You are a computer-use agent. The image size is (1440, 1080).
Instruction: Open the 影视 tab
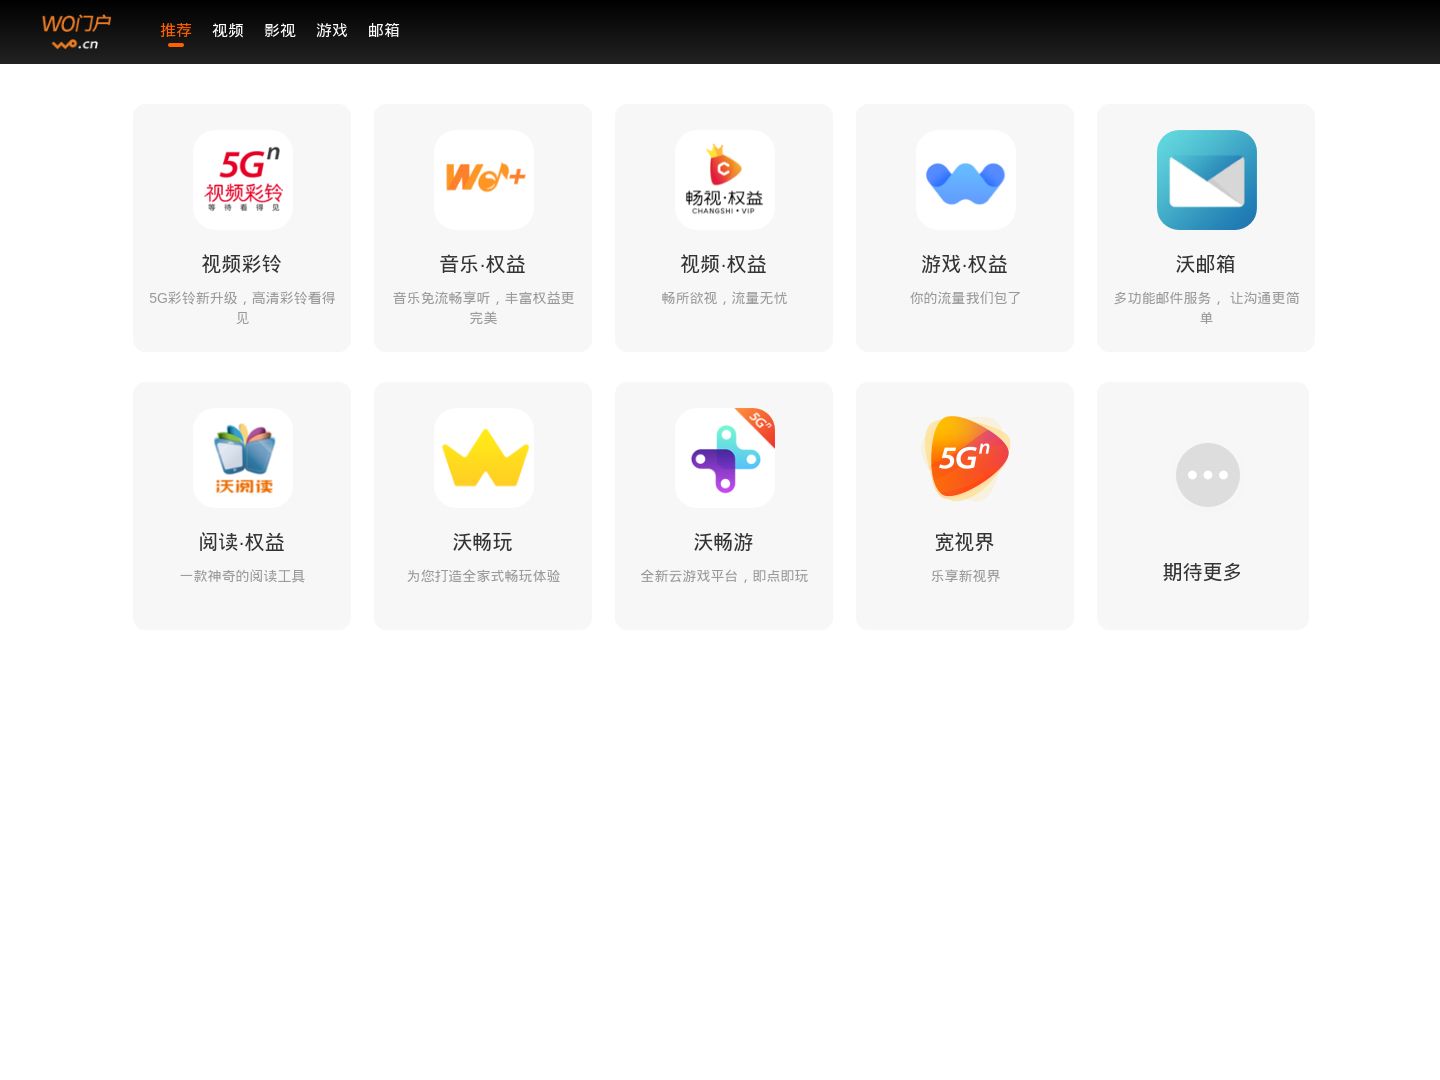coord(280,31)
